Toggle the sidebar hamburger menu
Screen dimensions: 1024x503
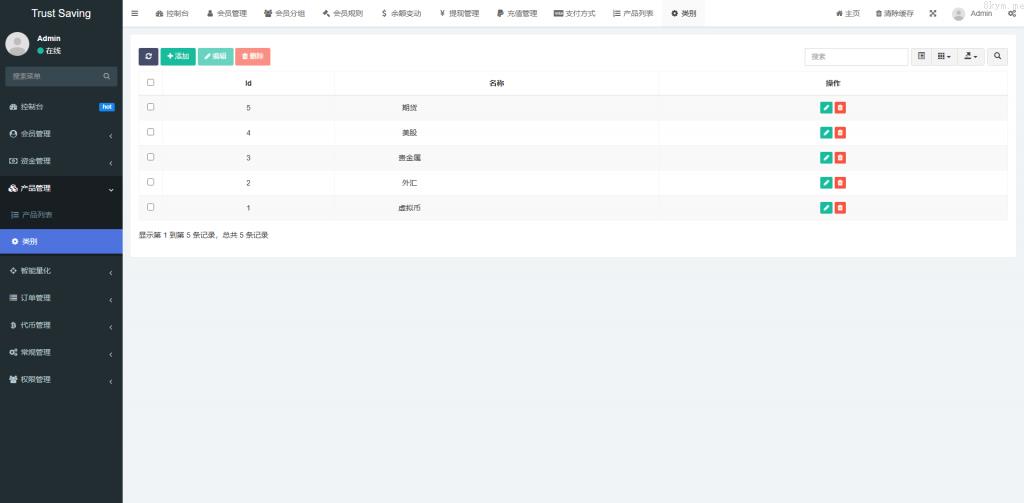[x=135, y=13]
